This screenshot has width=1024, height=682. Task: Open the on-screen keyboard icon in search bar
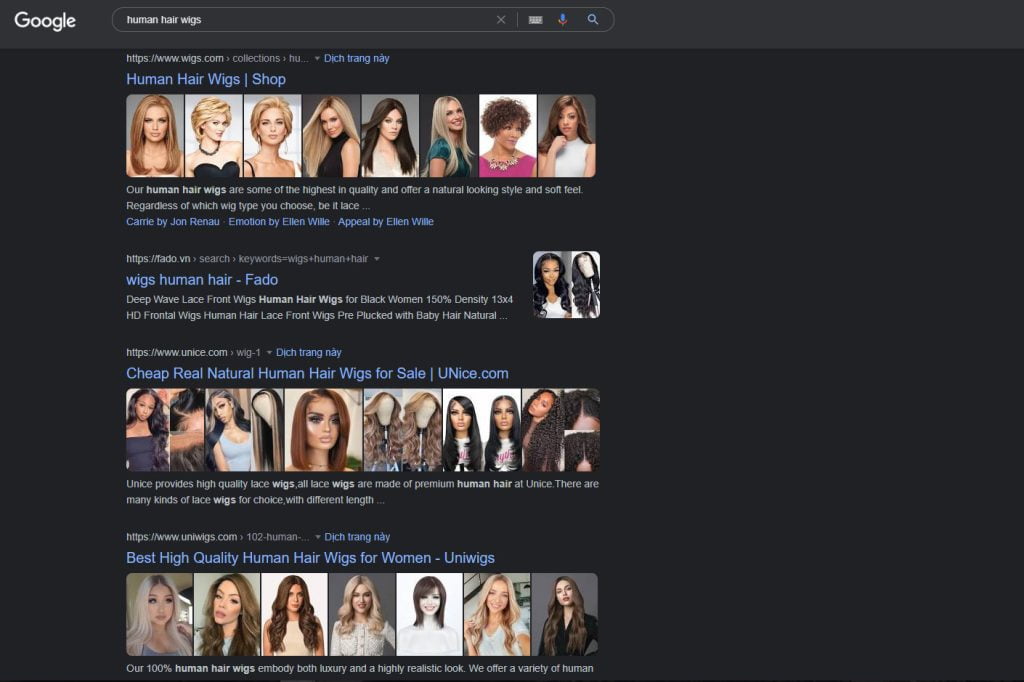tap(535, 19)
